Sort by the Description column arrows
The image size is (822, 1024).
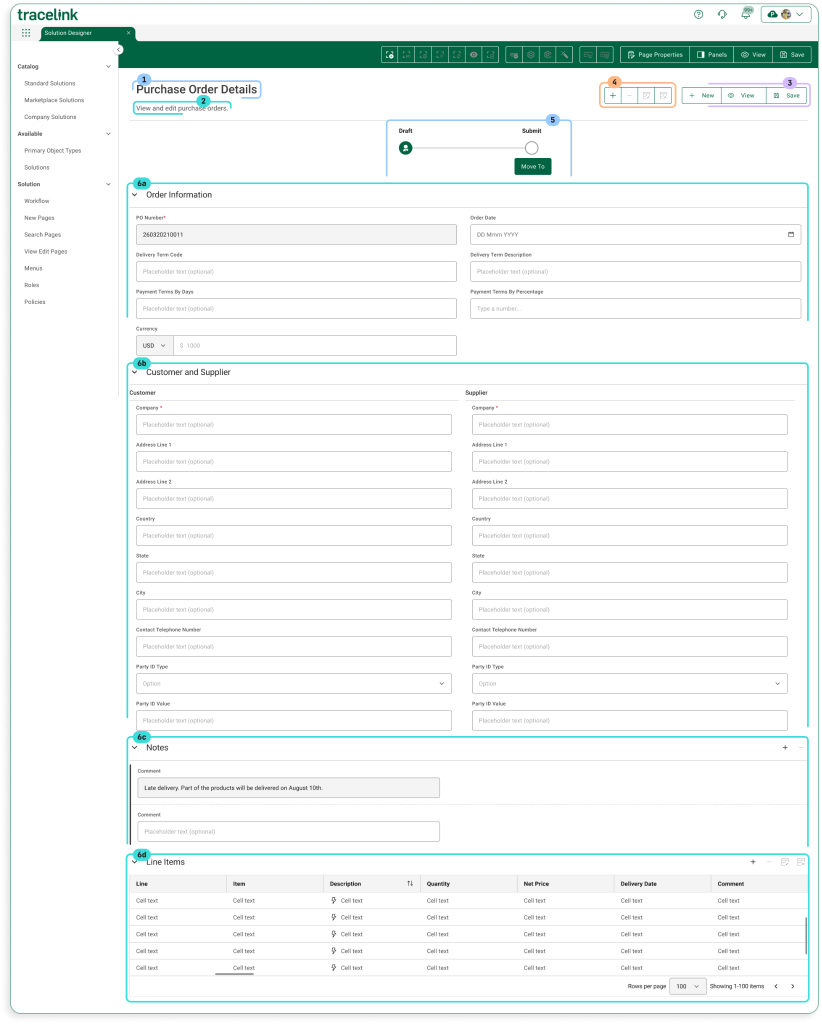click(410, 884)
